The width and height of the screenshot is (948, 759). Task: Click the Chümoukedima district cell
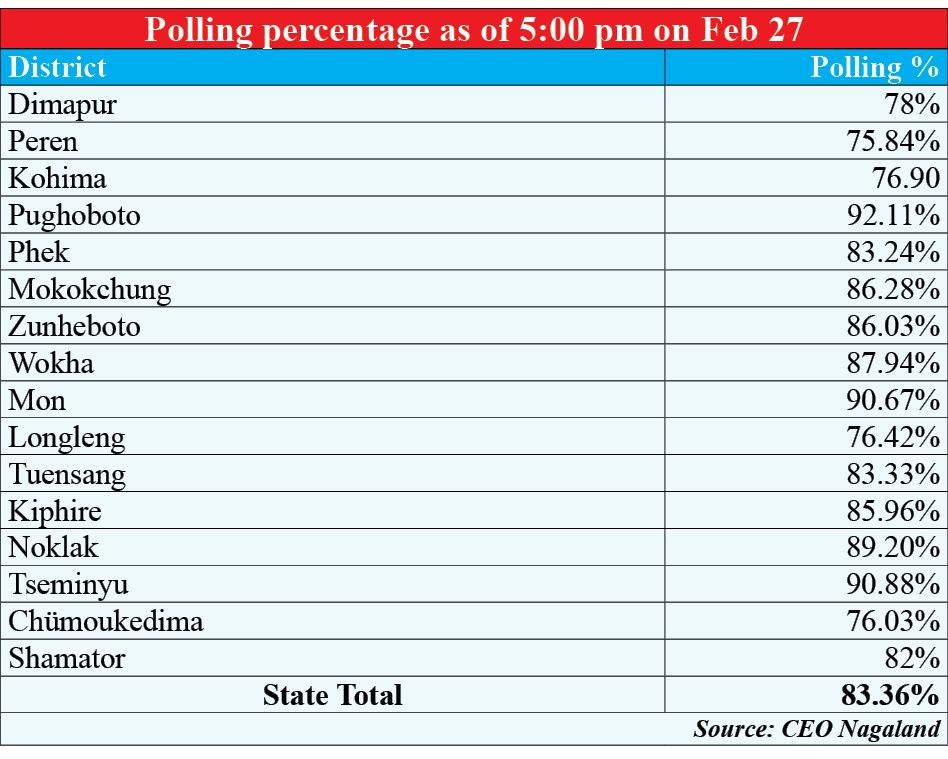tap(106, 622)
